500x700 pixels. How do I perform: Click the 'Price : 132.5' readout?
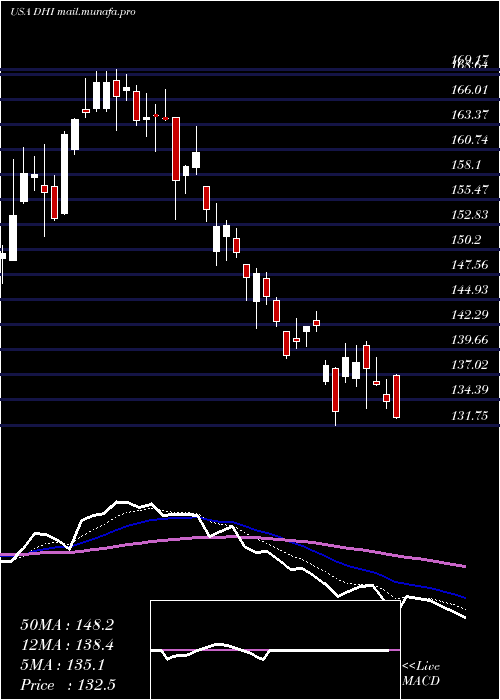pyautogui.click(x=68, y=685)
